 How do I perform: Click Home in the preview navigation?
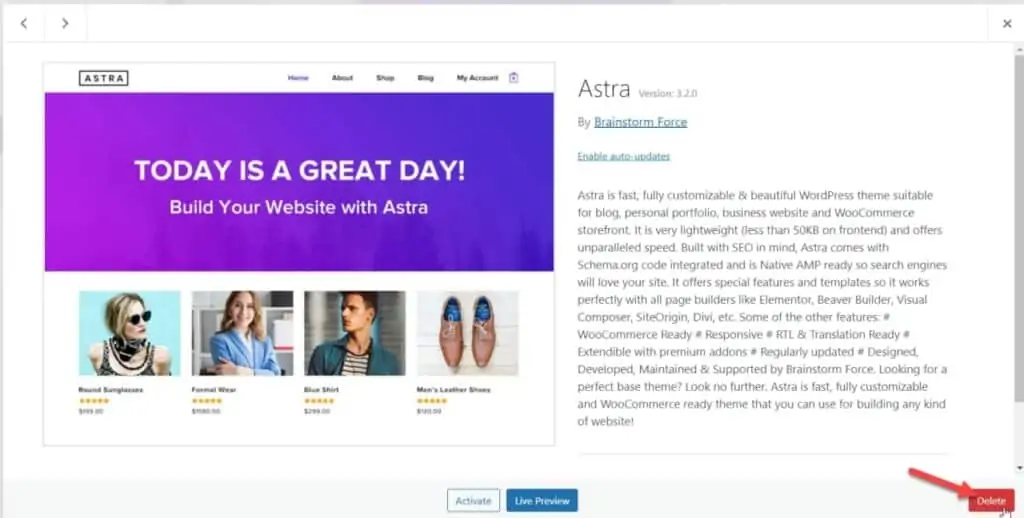coord(298,78)
